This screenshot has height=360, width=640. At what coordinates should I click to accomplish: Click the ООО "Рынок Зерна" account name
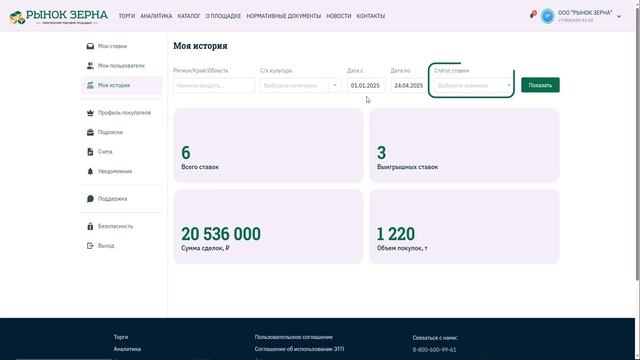[585, 13]
